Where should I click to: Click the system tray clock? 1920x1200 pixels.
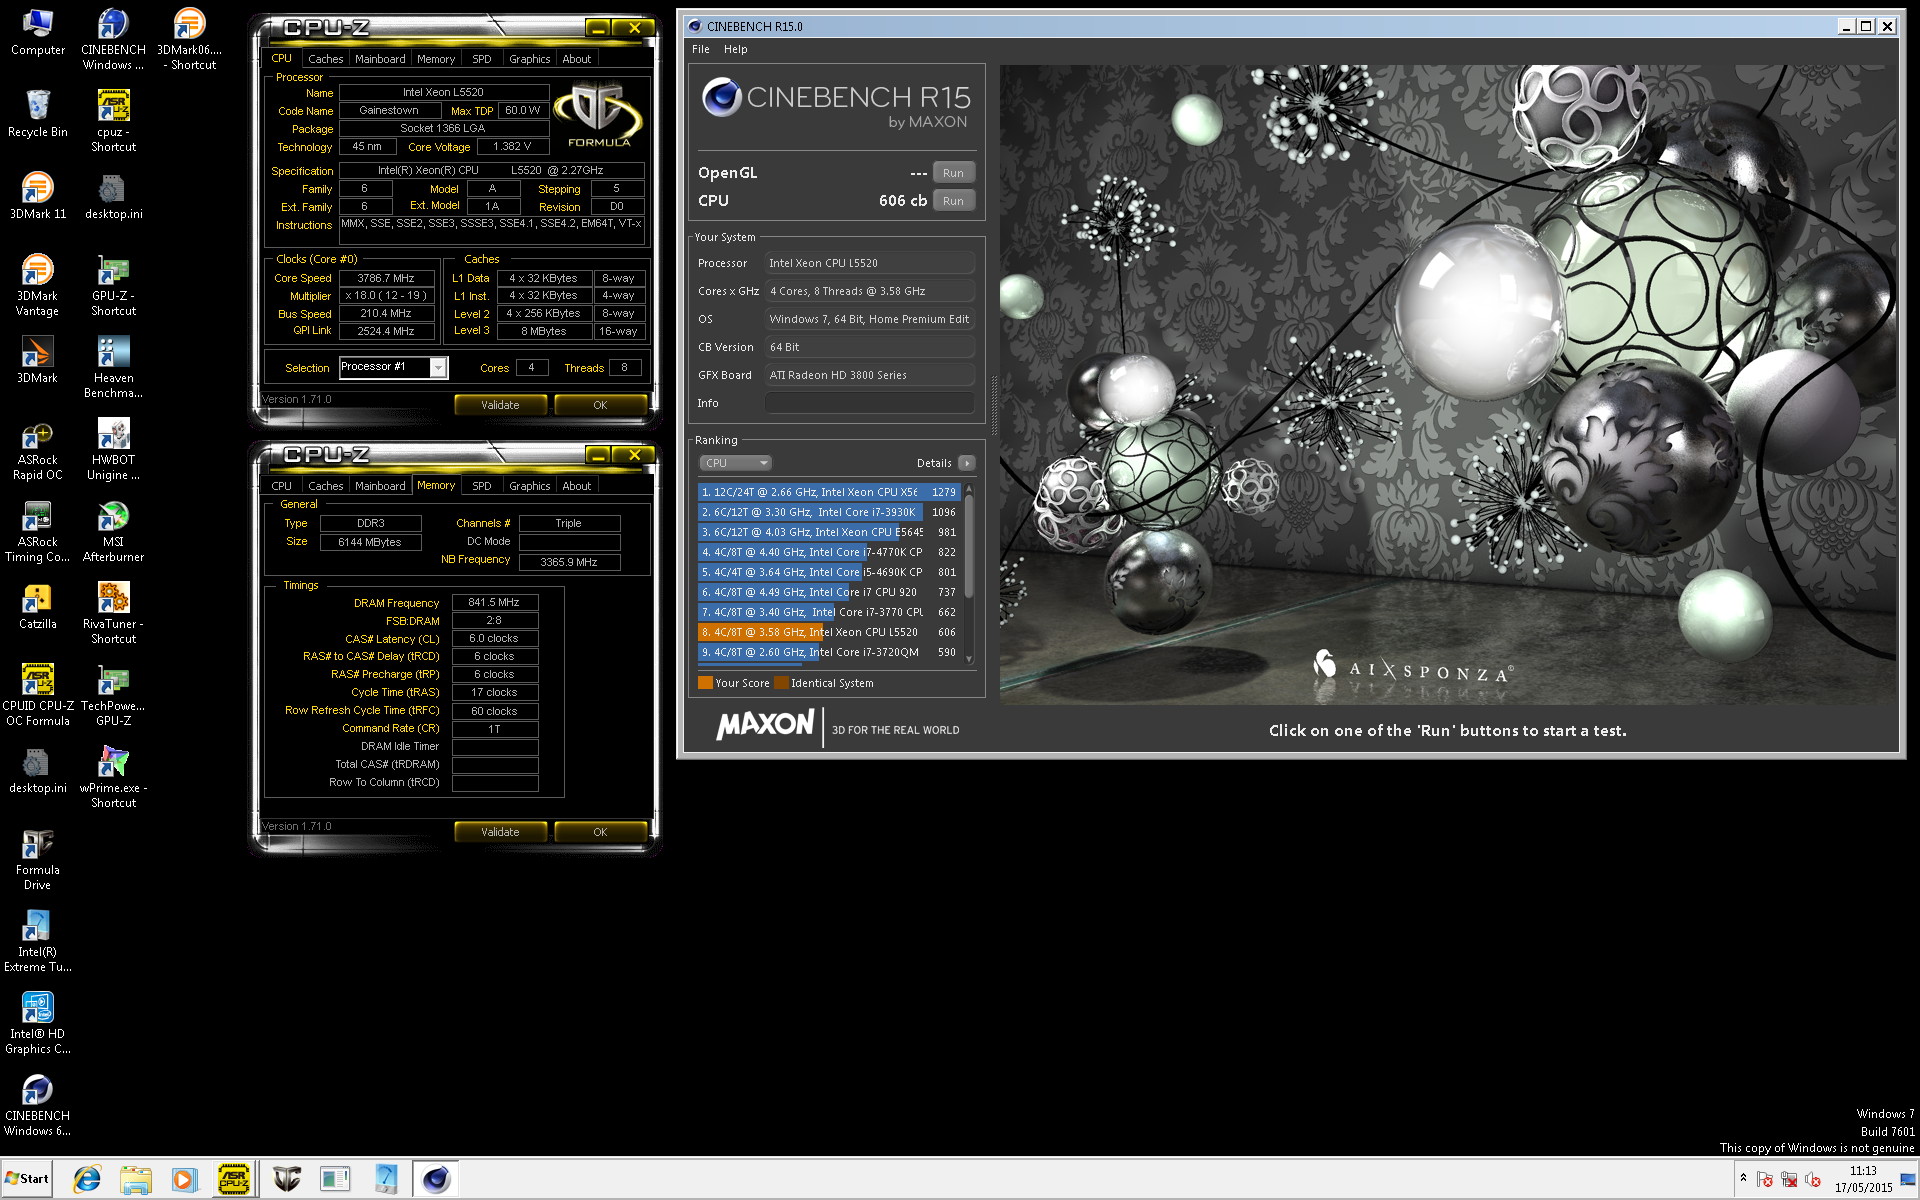[x=1863, y=1179]
